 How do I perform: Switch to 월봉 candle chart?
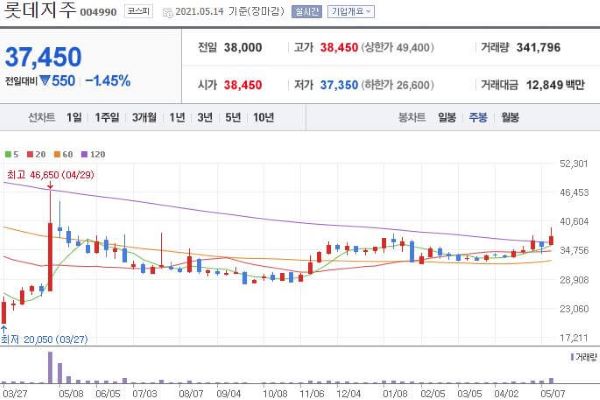(x=510, y=118)
